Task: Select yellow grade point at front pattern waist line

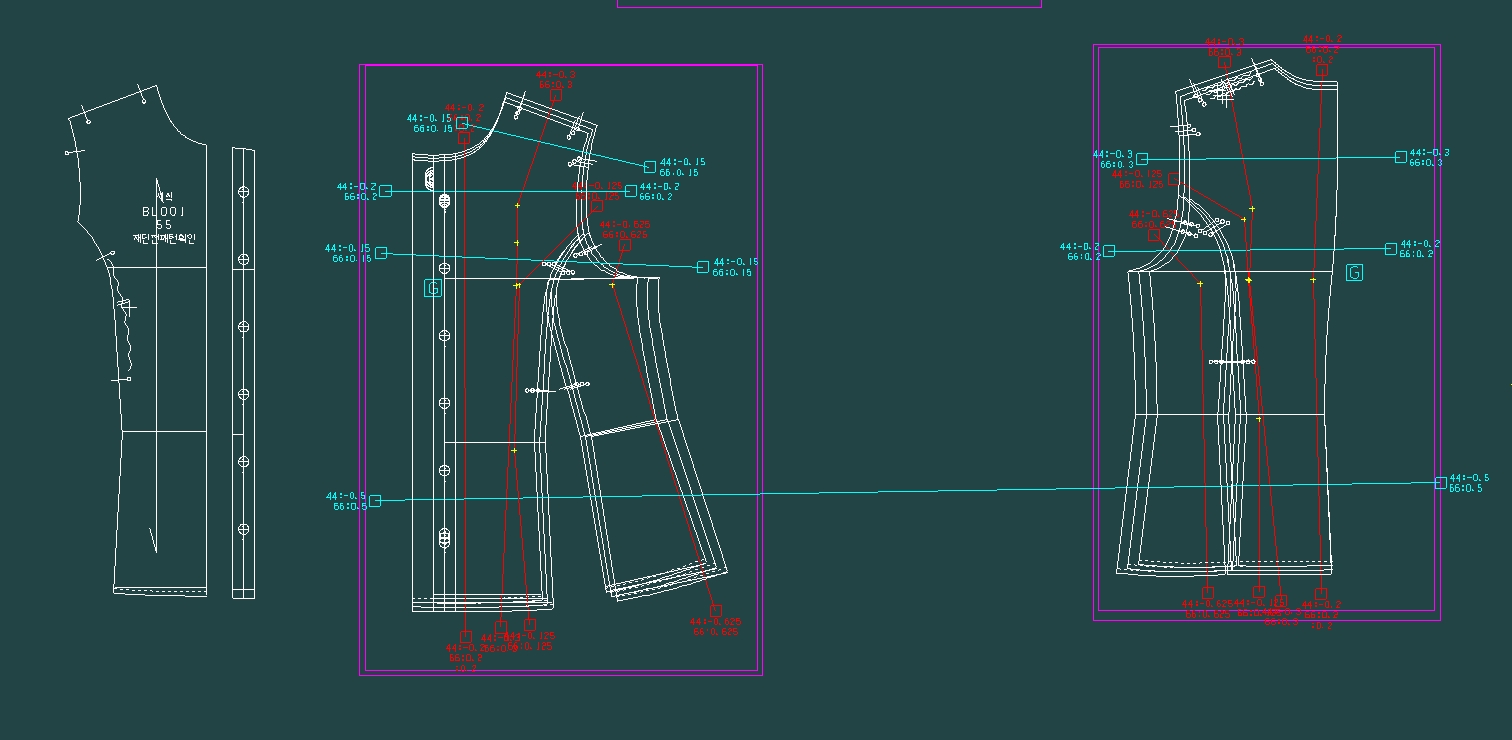Action: click(514, 451)
